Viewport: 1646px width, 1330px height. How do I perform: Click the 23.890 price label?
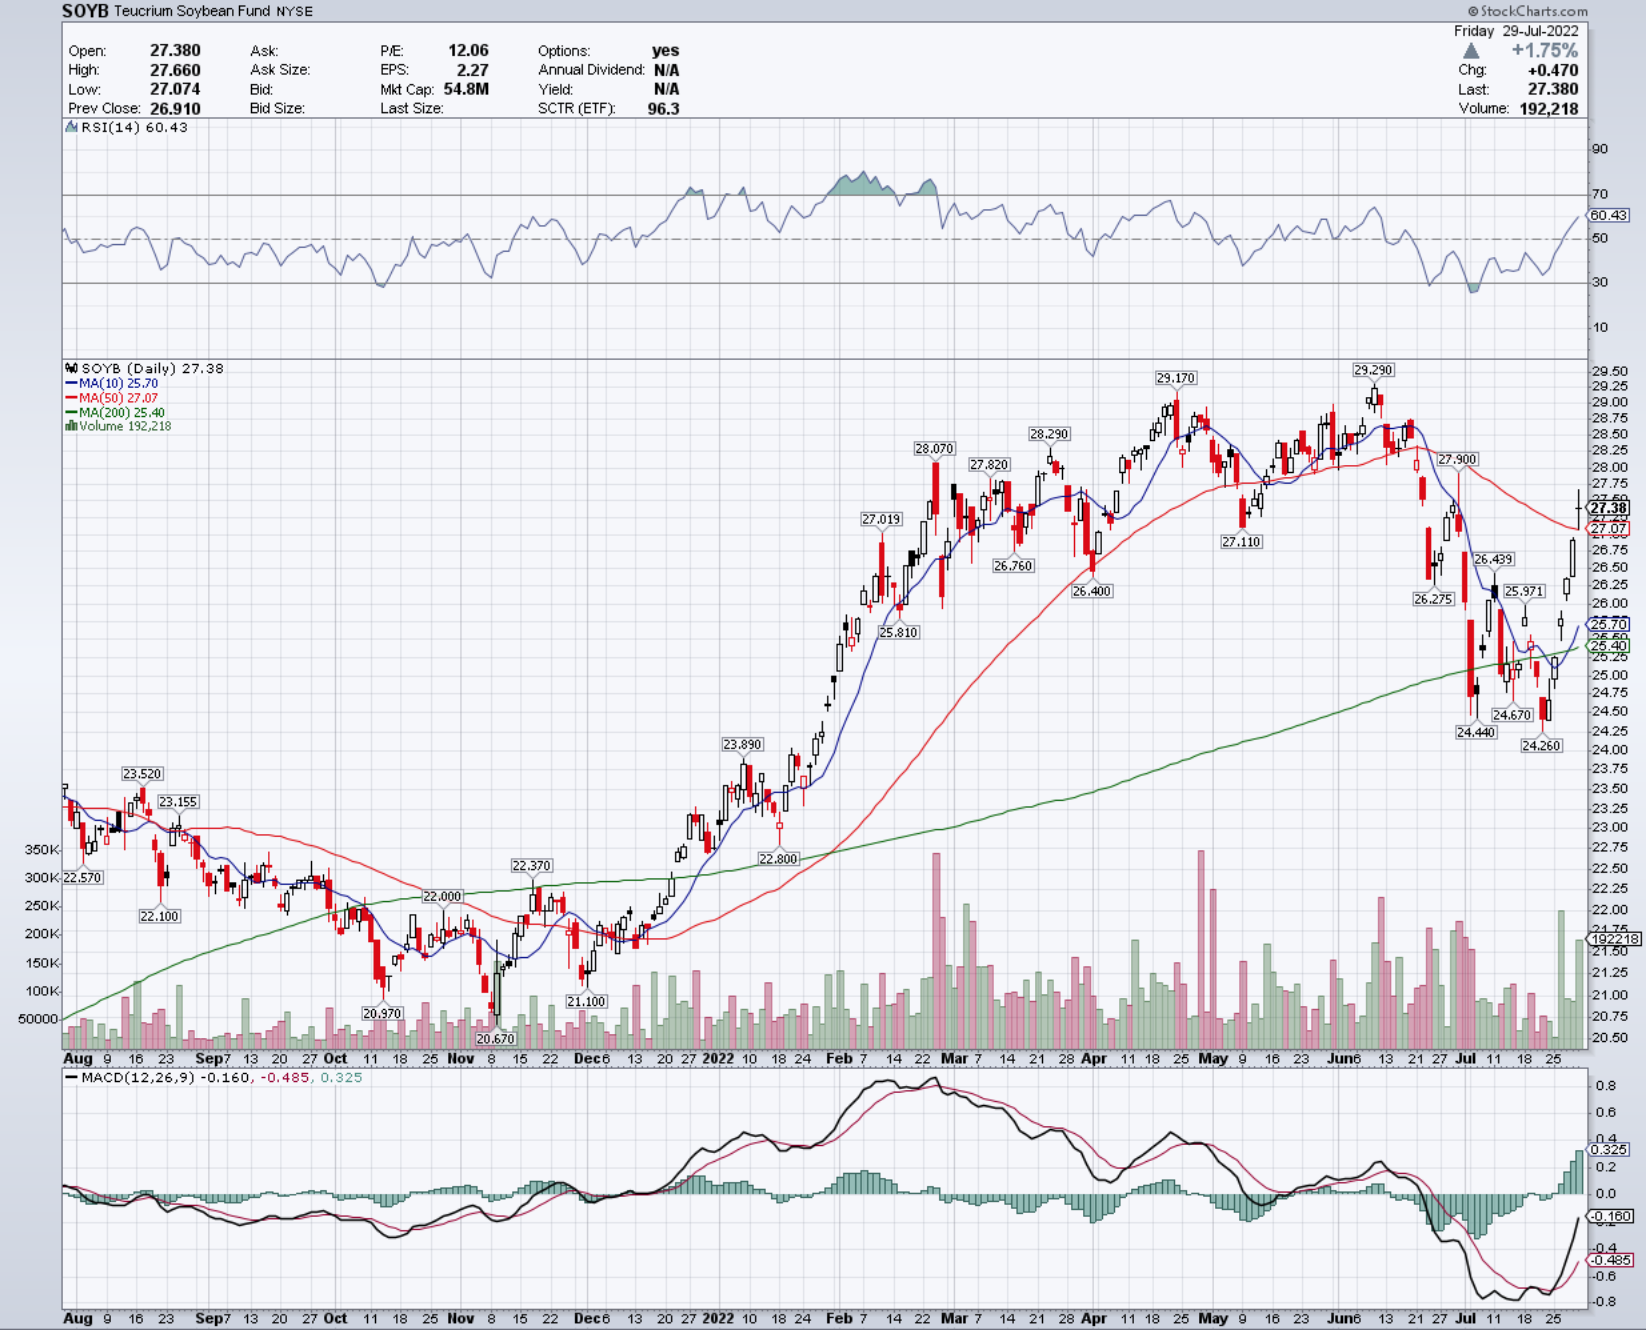pyautogui.click(x=742, y=744)
